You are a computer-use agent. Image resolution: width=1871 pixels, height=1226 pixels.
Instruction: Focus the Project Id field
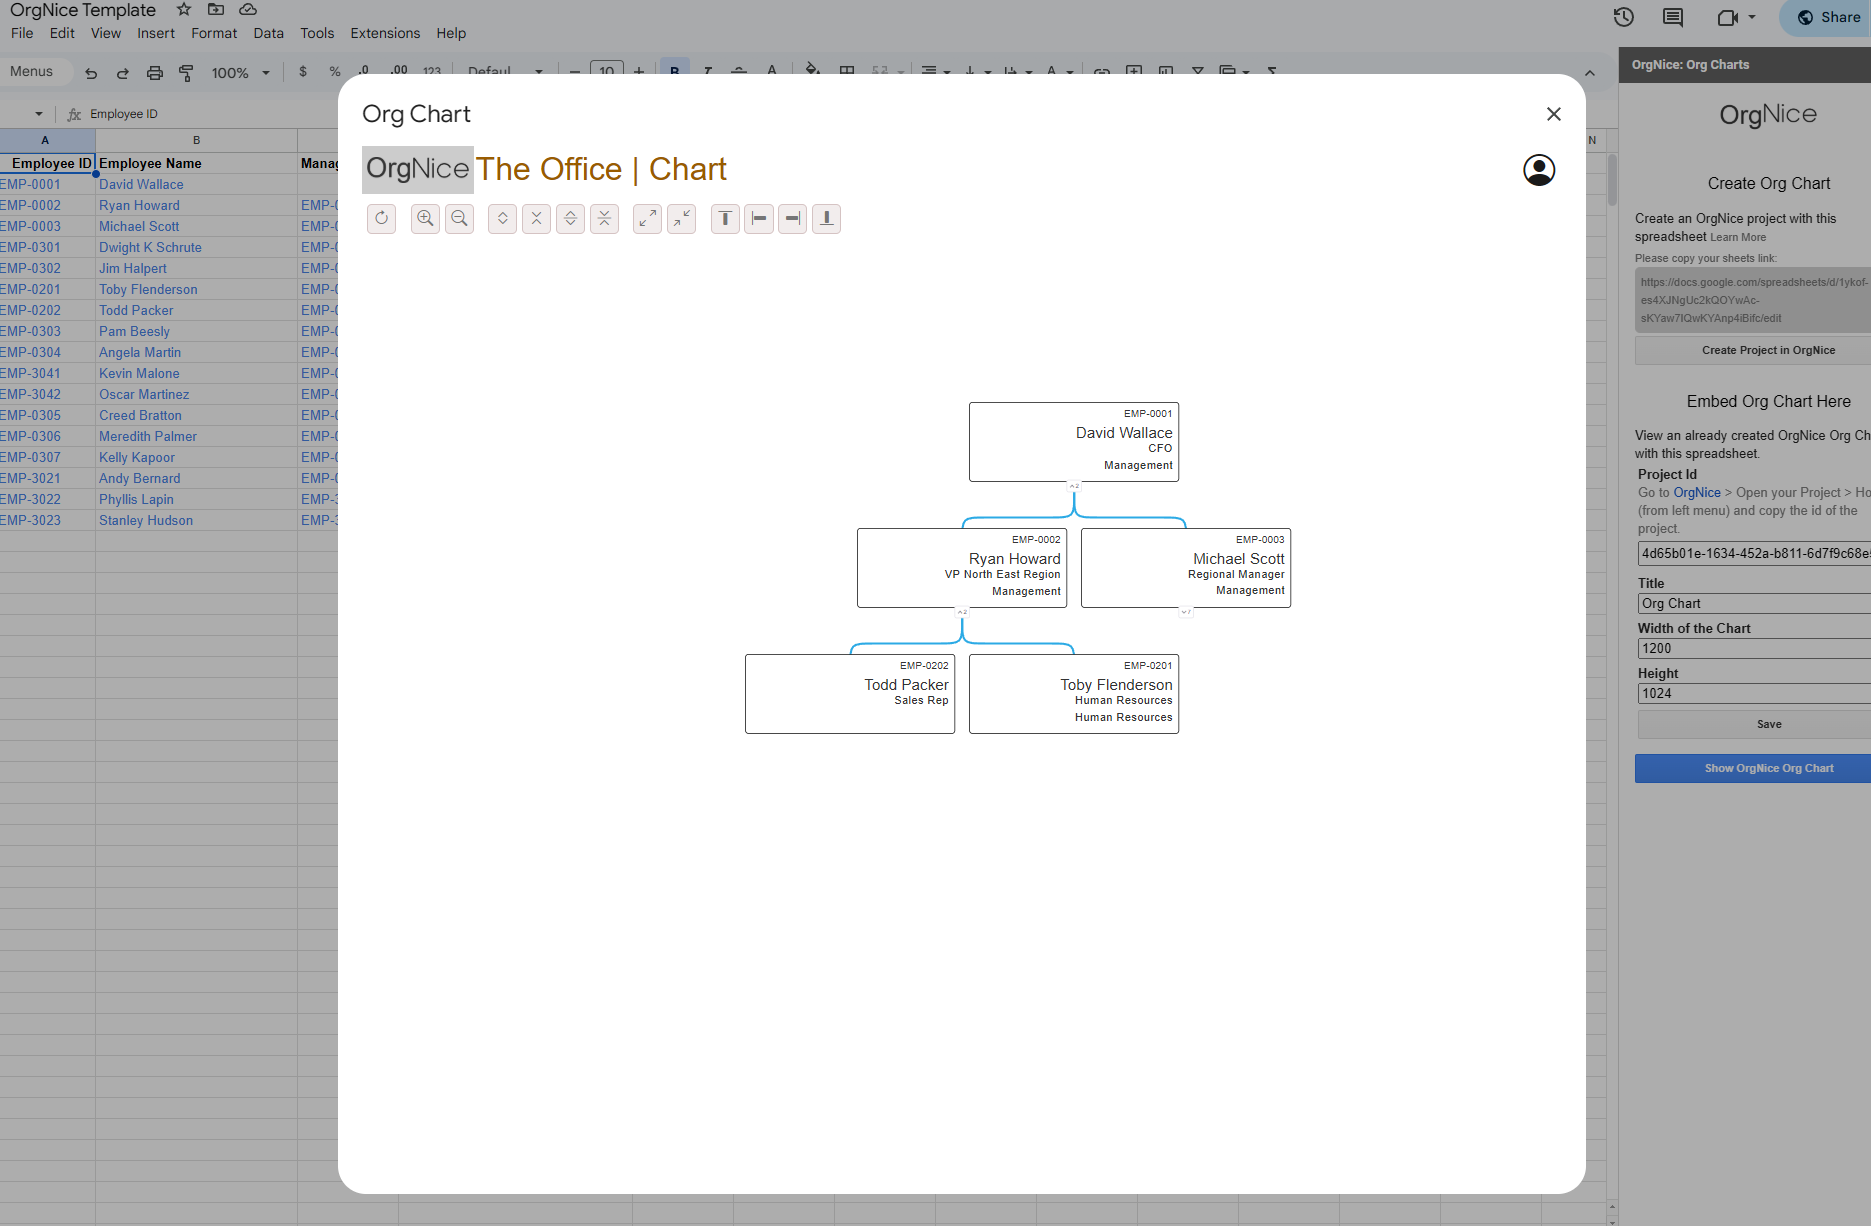[x=1754, y=553]
